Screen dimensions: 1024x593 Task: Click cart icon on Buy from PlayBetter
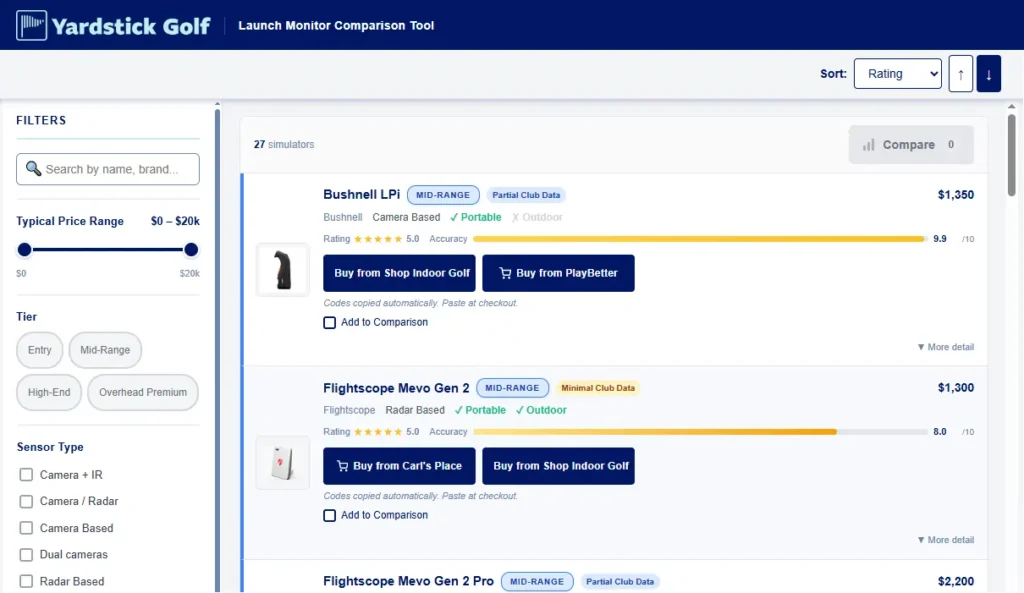[505, 273]
